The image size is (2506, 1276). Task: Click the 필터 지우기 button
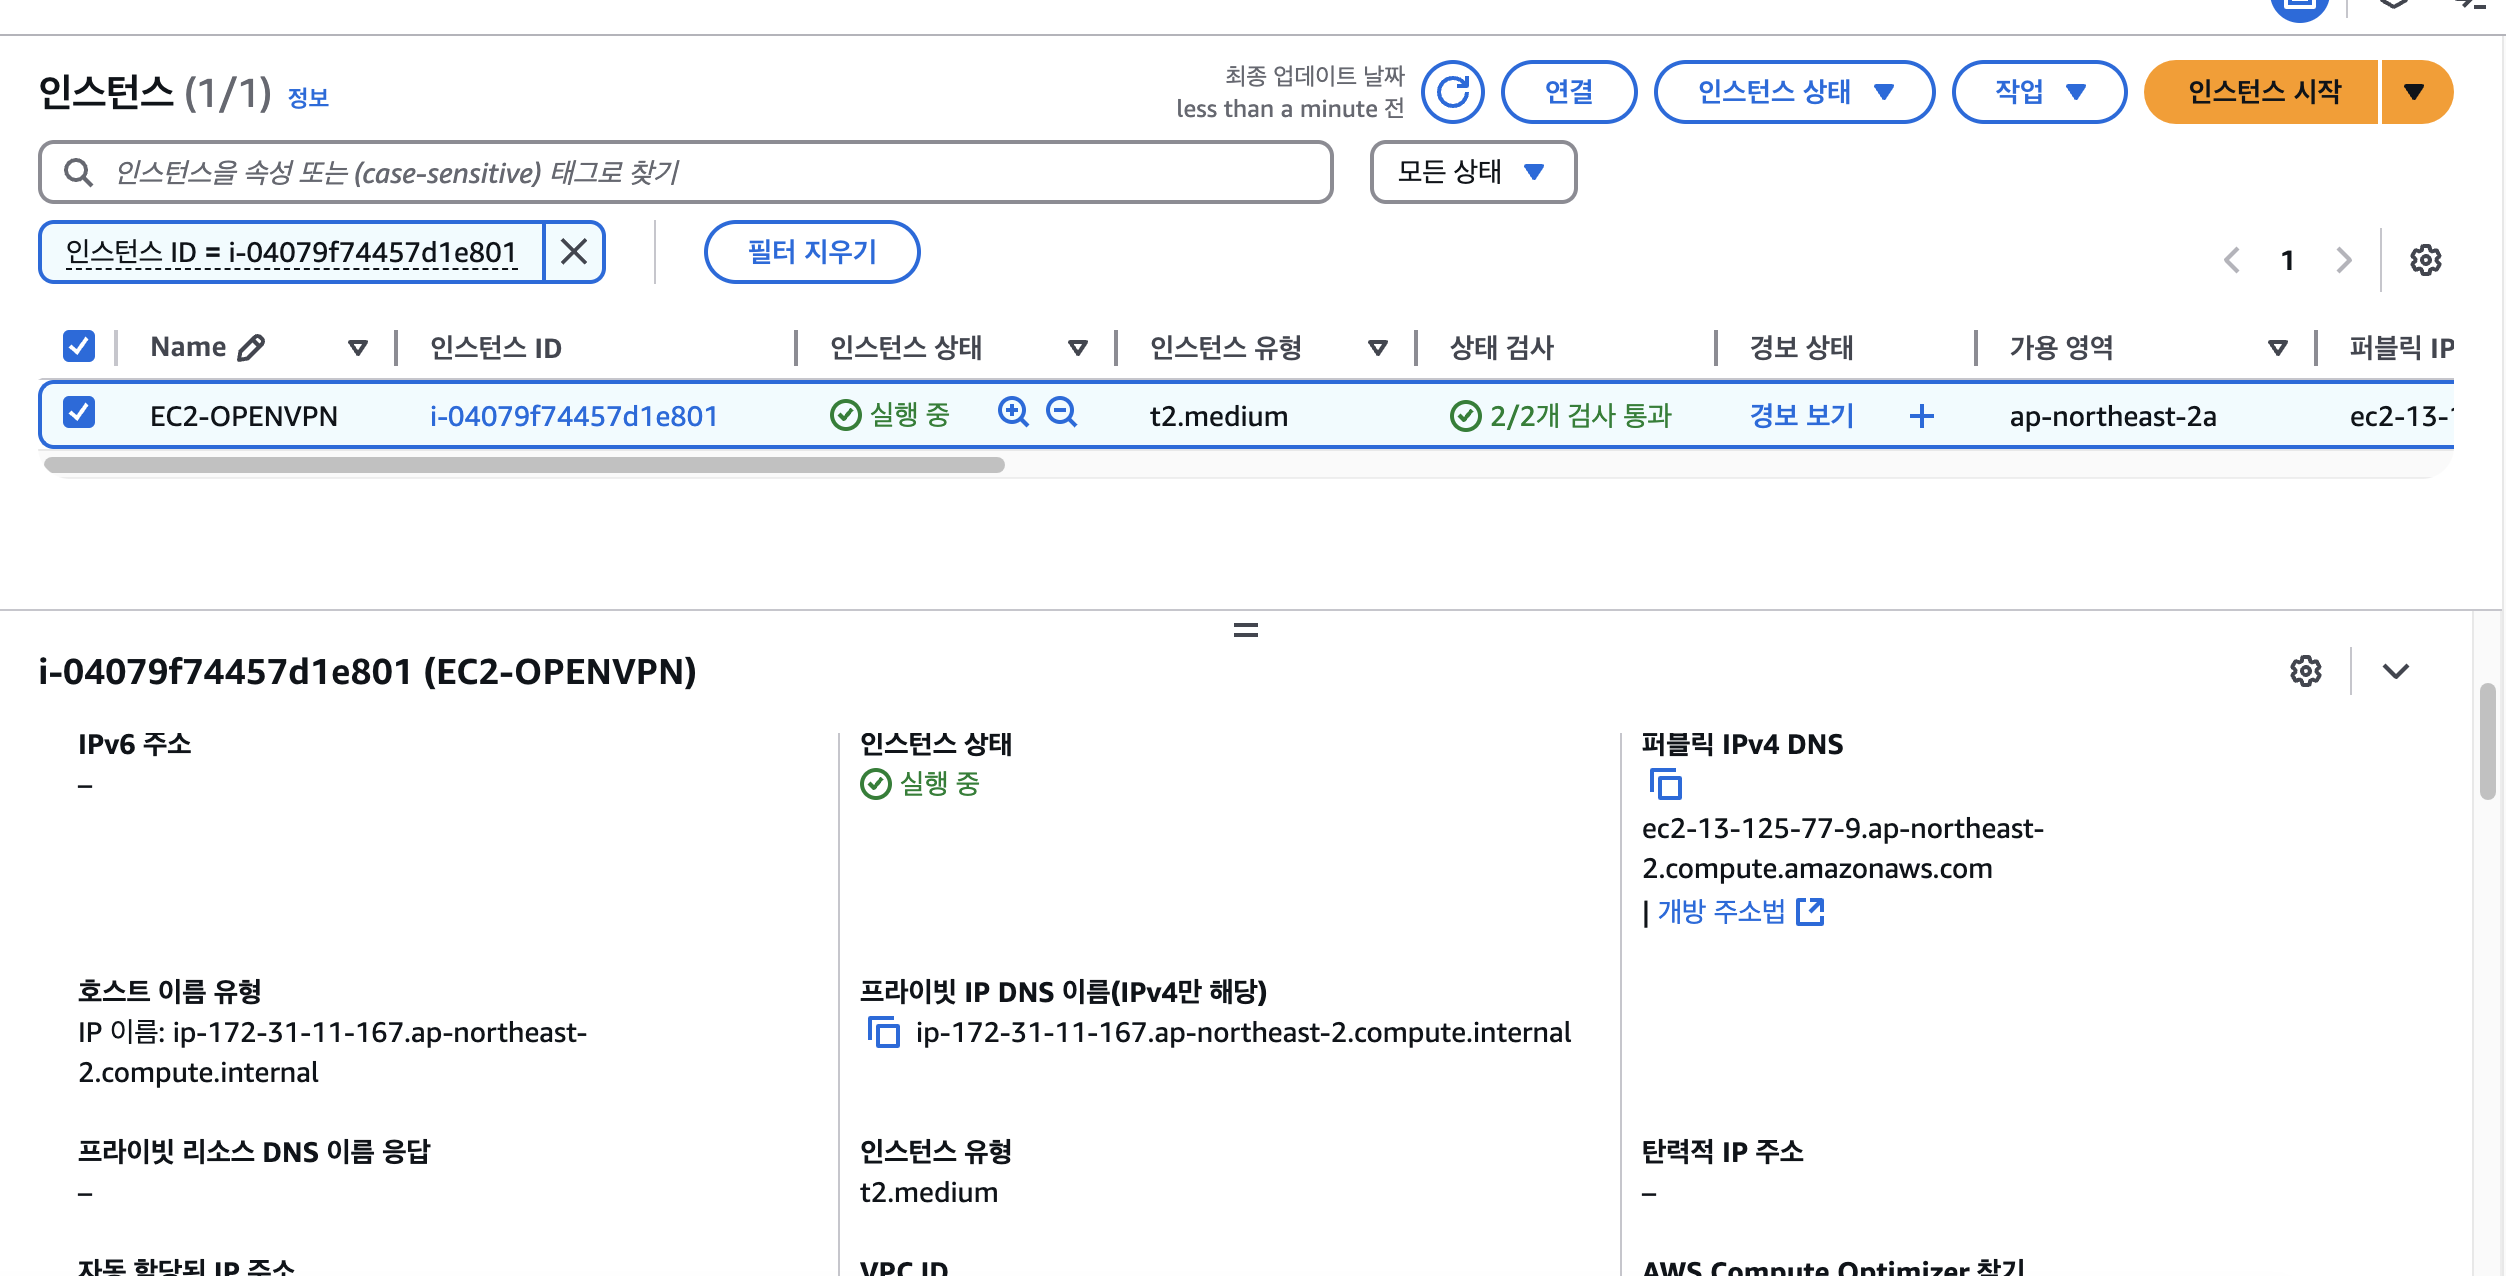click(811, 252)
